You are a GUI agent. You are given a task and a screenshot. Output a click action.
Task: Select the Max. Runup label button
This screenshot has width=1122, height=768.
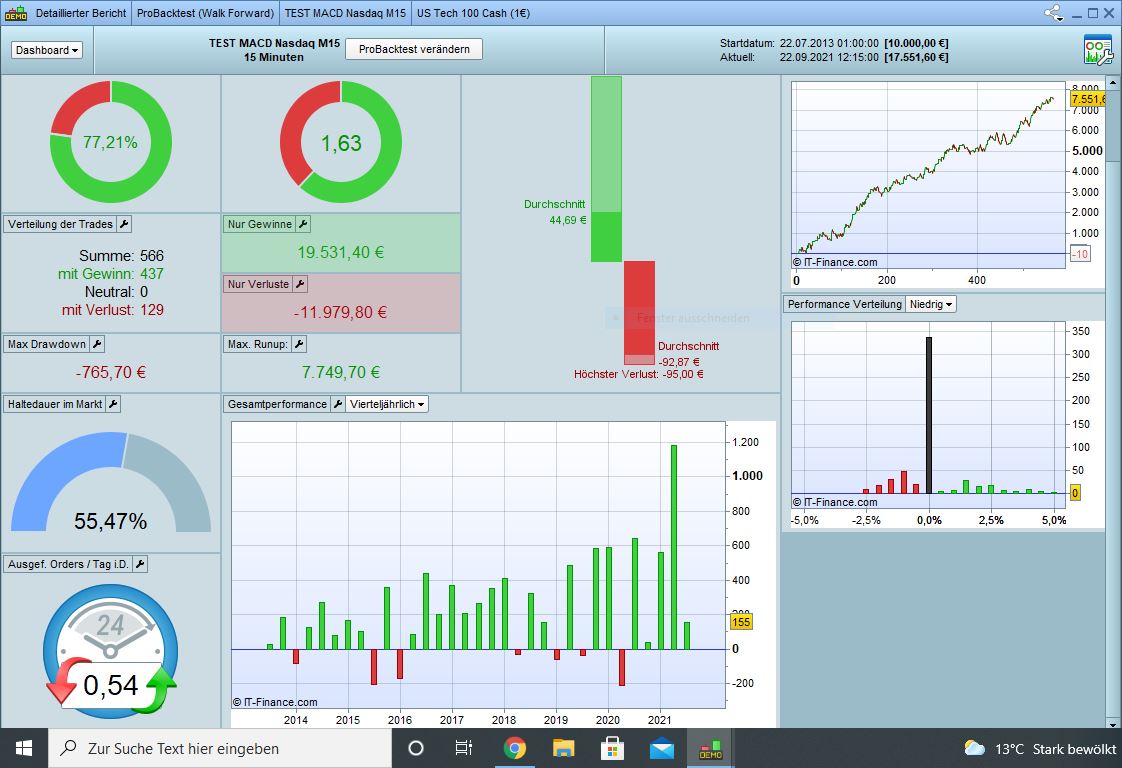click(x=258, y=344)
